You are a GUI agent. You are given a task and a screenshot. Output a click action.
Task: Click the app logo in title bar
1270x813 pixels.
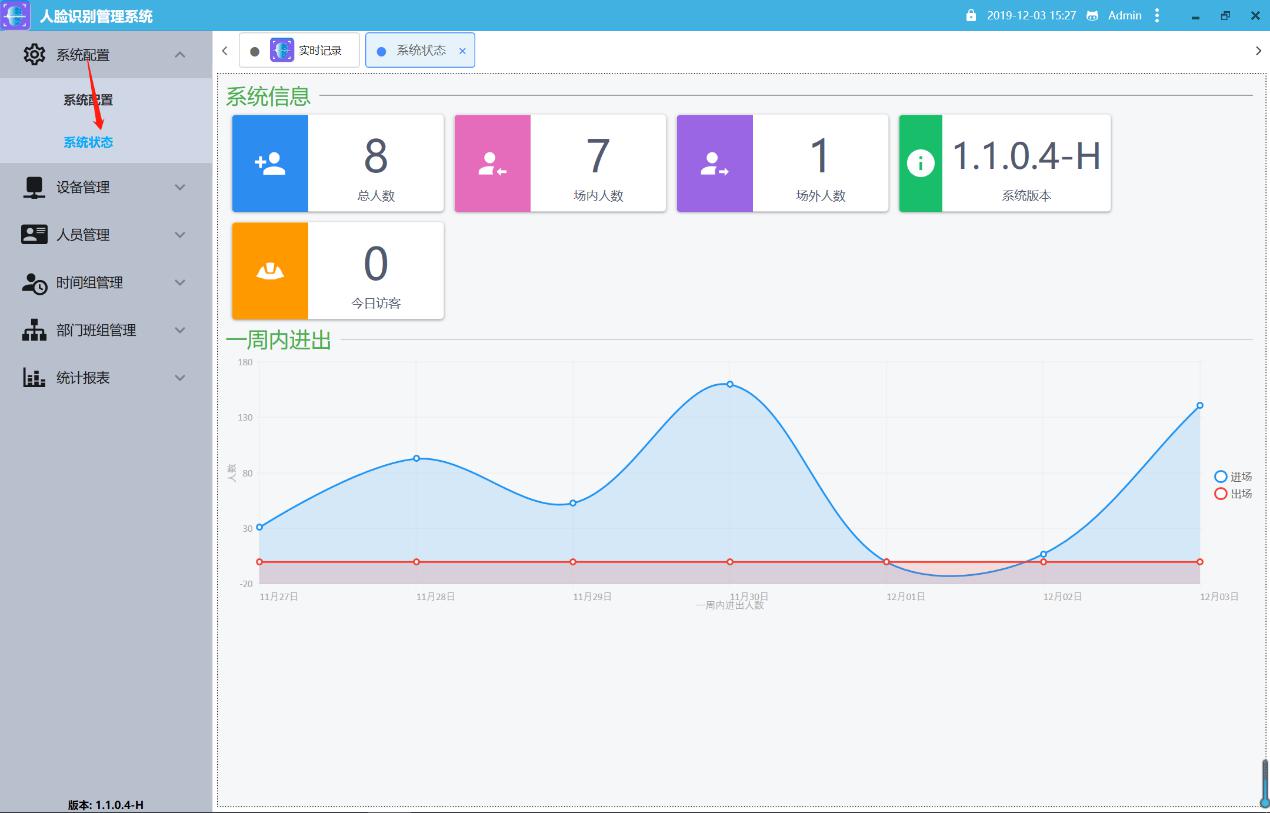16,16
